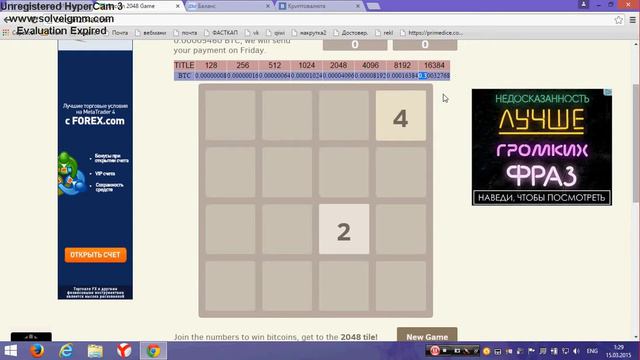Open the qiwi bookmark
The image size is (640, 360).
pos(276,33)
